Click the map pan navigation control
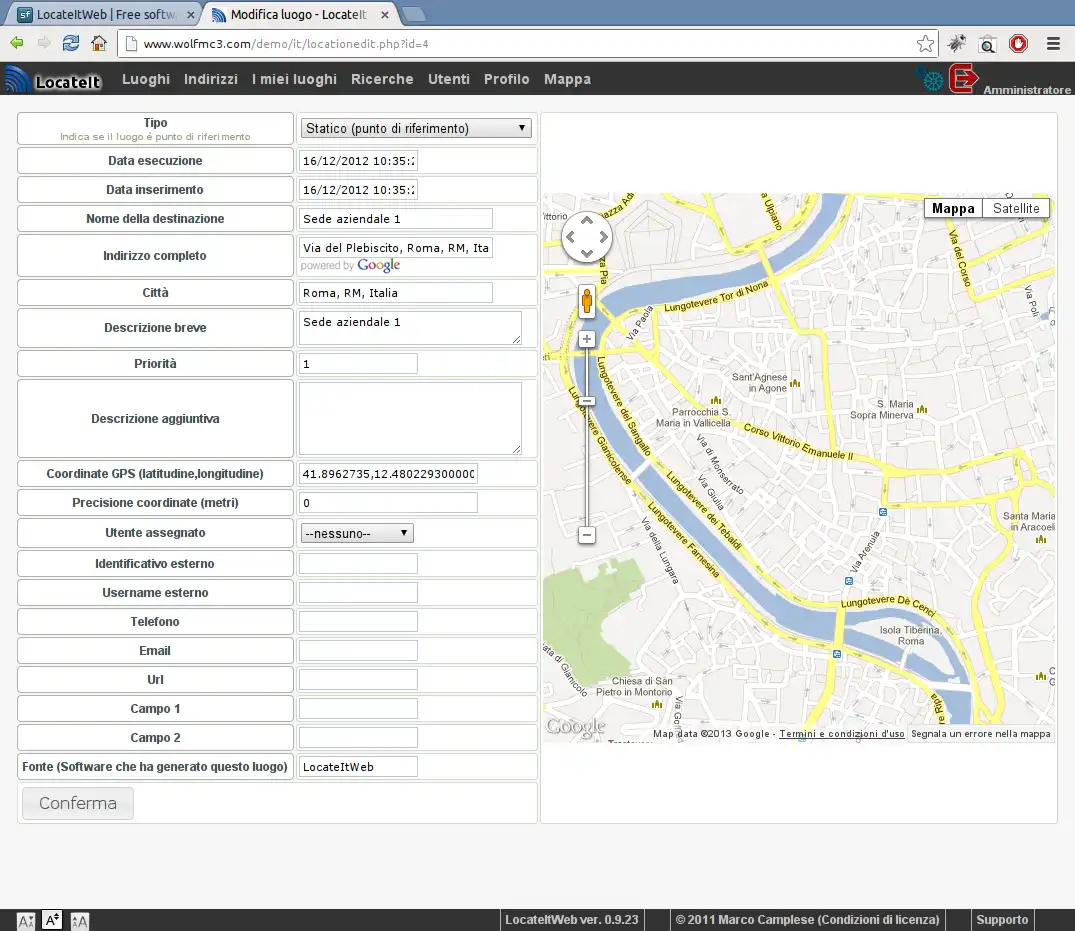Screen dimensions: 1075x931 [586, 238]
